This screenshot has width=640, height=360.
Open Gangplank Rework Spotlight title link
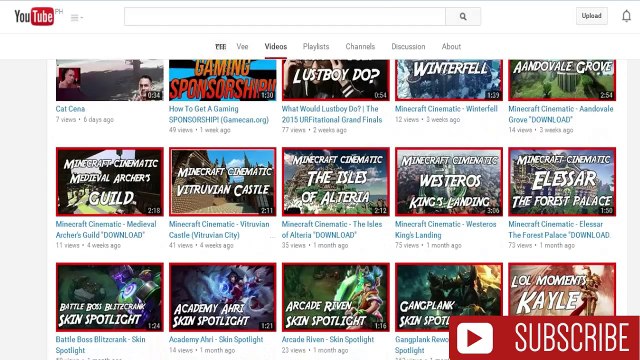point(422,345)
